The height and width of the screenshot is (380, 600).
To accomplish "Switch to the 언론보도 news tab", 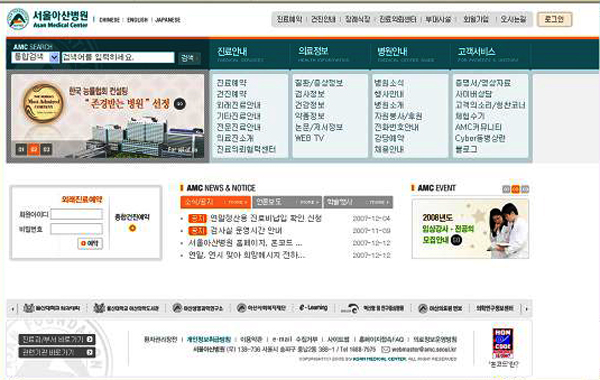I will coord(287,202).
